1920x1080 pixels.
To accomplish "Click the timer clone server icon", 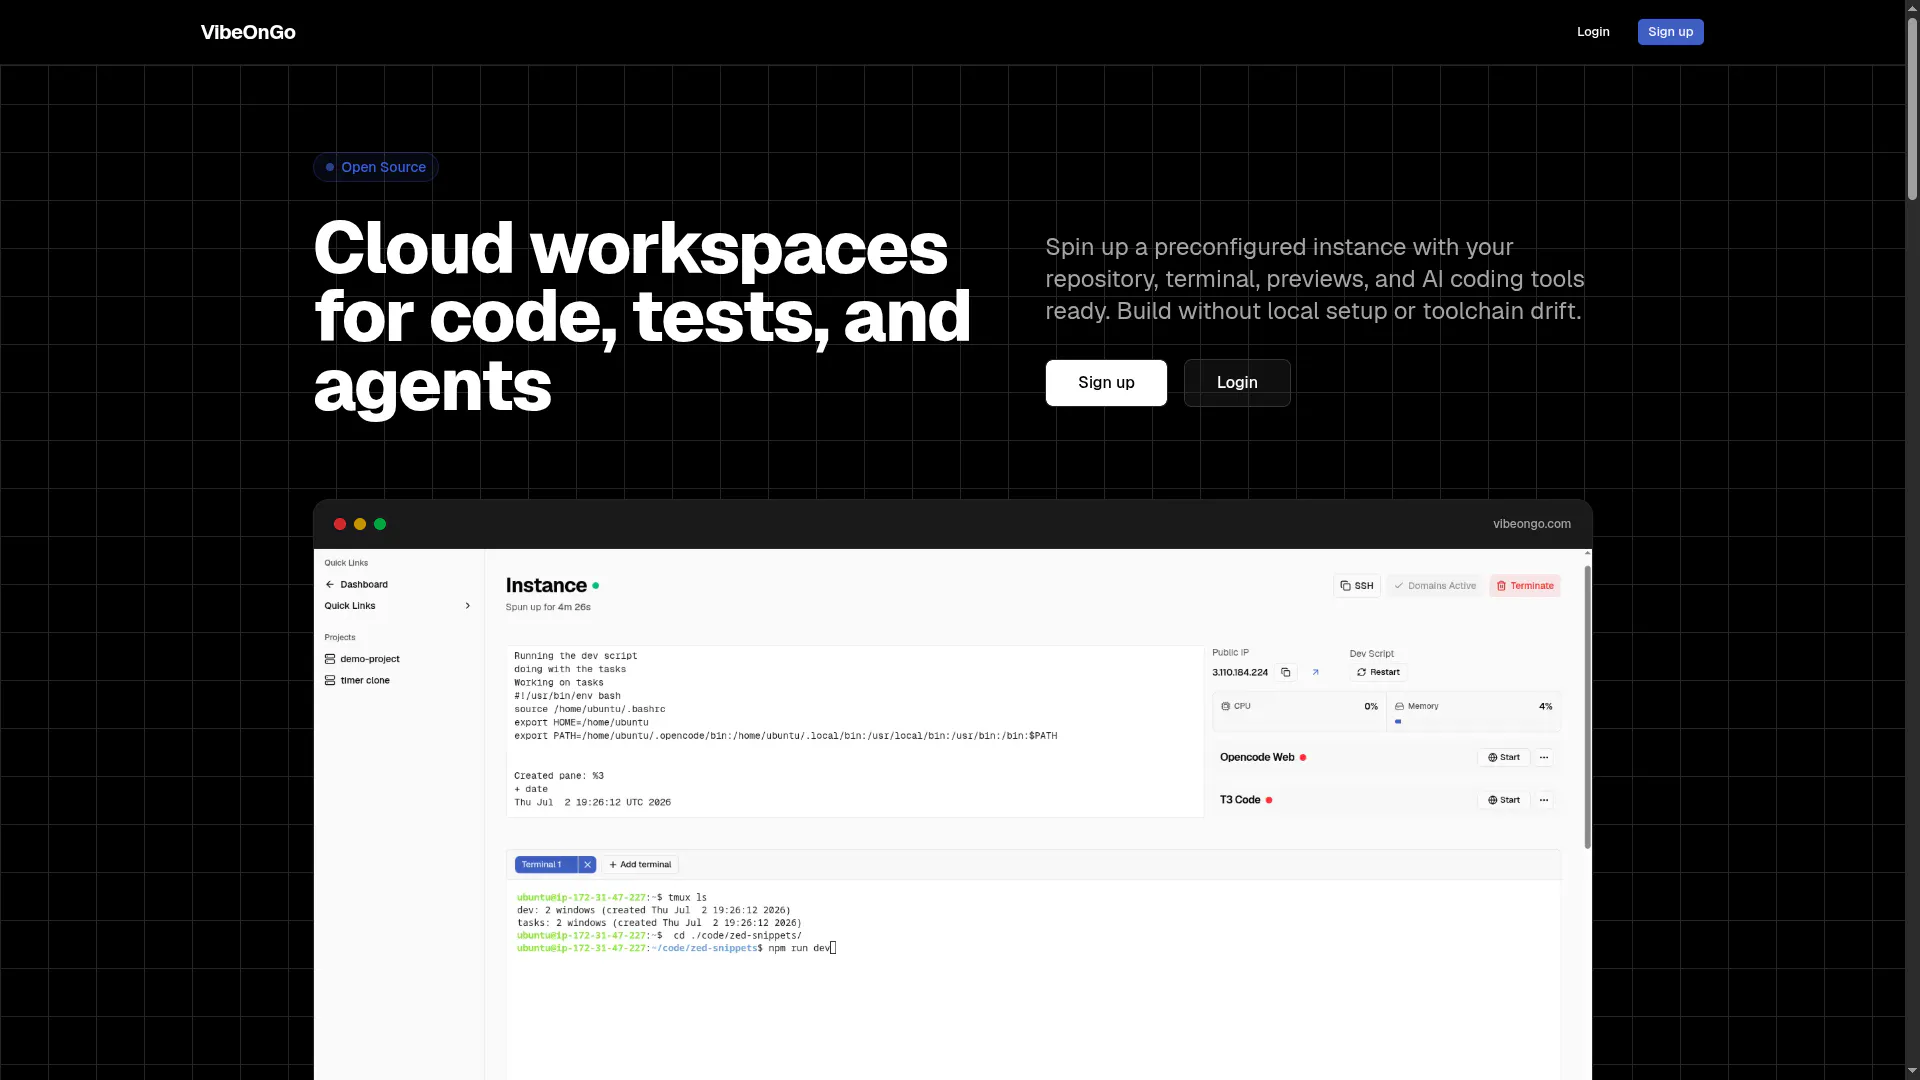I will click(330, 680).
